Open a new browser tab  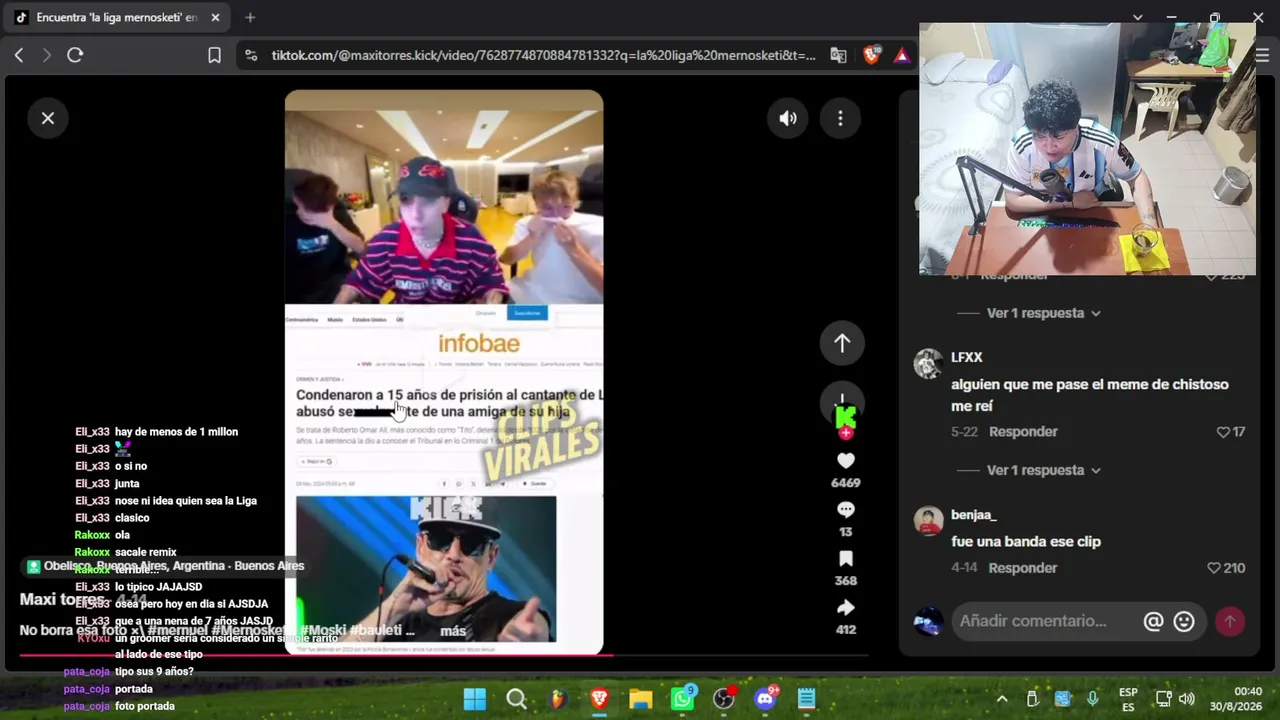click(250, 17)
